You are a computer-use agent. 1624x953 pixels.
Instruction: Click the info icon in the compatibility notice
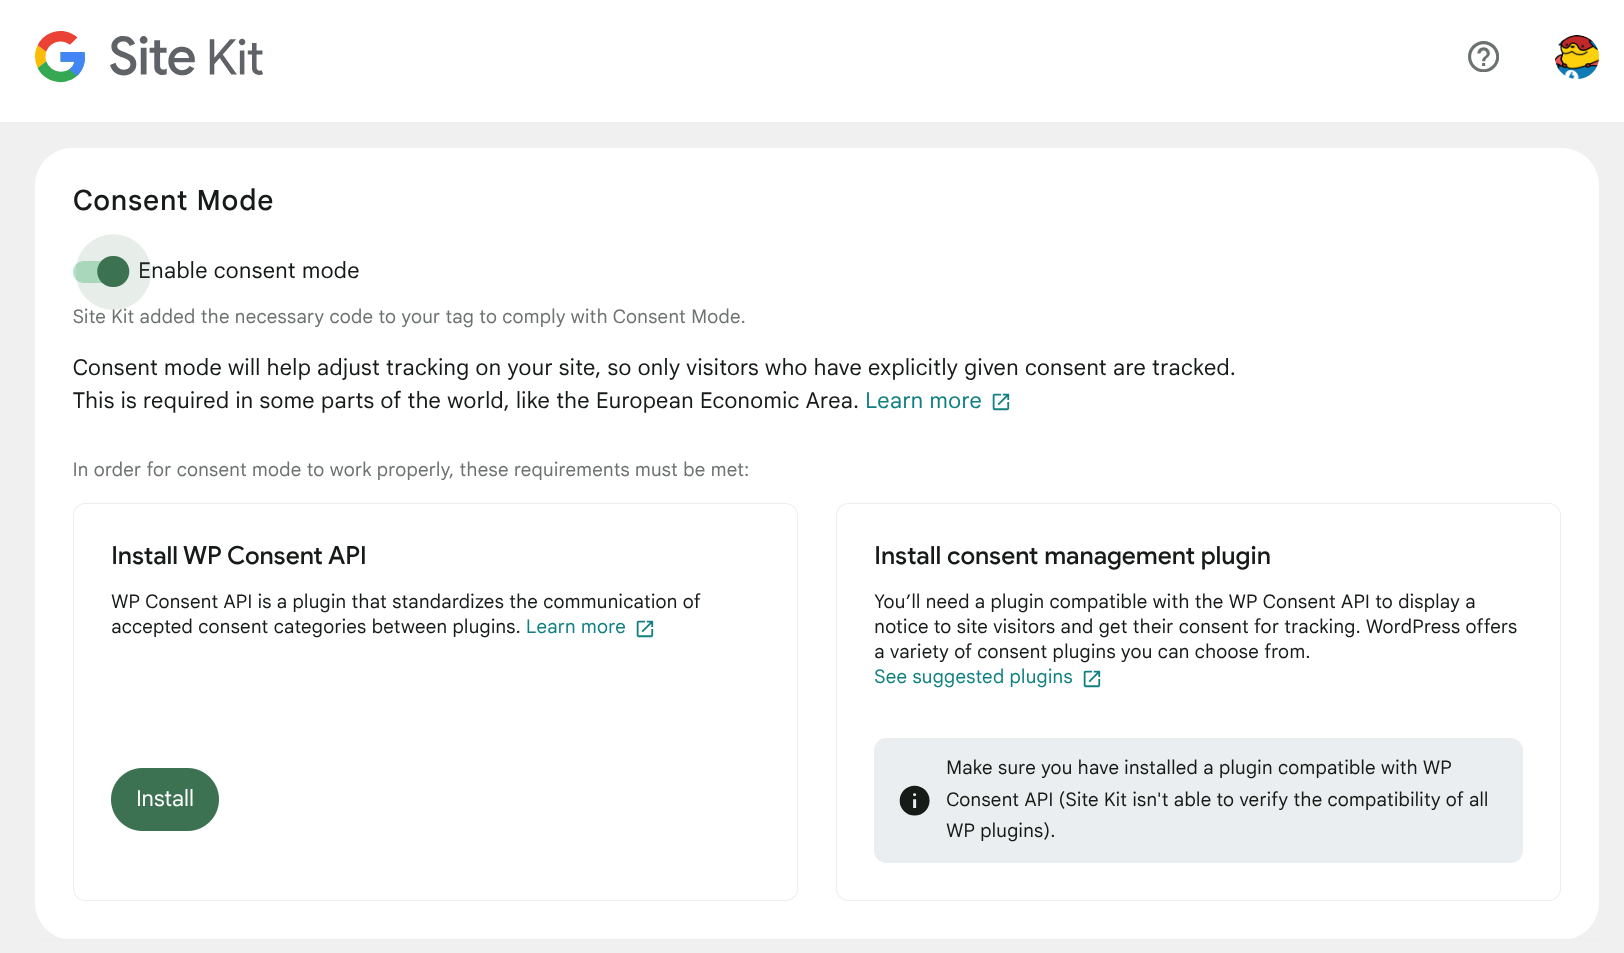coord(914,800)
